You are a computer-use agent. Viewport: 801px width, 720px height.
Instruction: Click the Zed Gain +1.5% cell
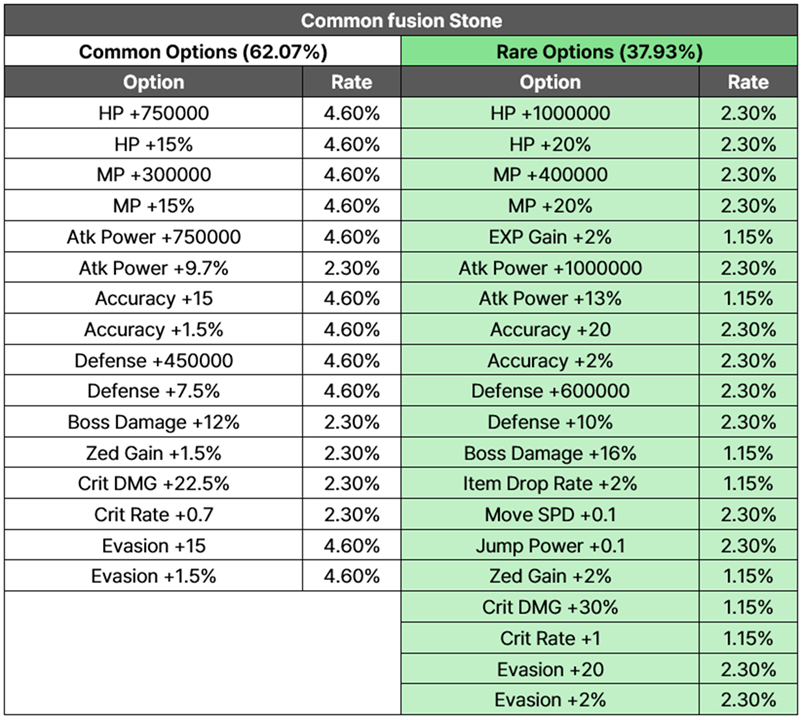154,453
